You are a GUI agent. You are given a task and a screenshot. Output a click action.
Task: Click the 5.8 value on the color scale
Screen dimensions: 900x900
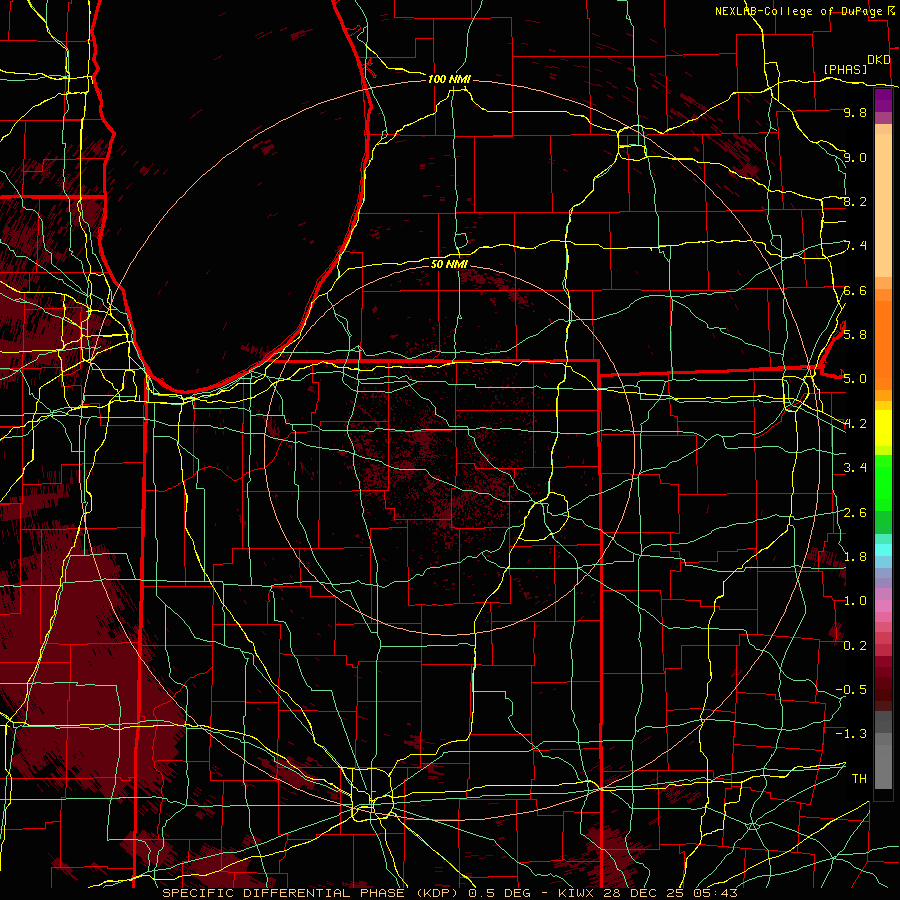click(855, 335)
